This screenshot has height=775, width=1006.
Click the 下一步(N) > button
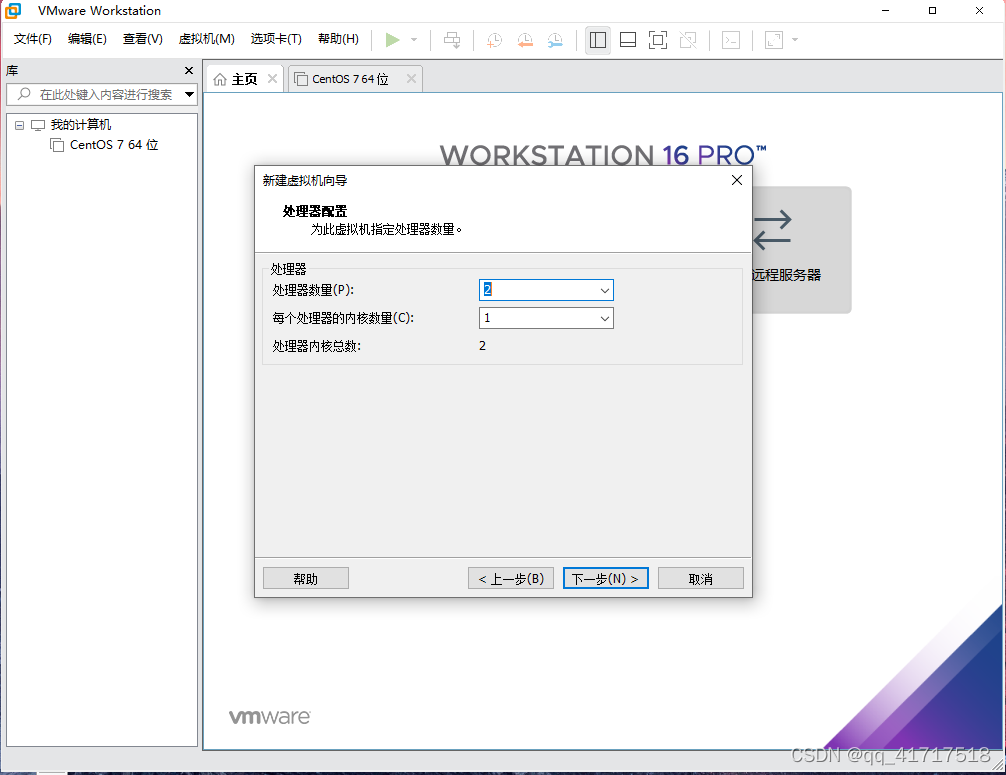pyautogui.click(x=606, y=578)
